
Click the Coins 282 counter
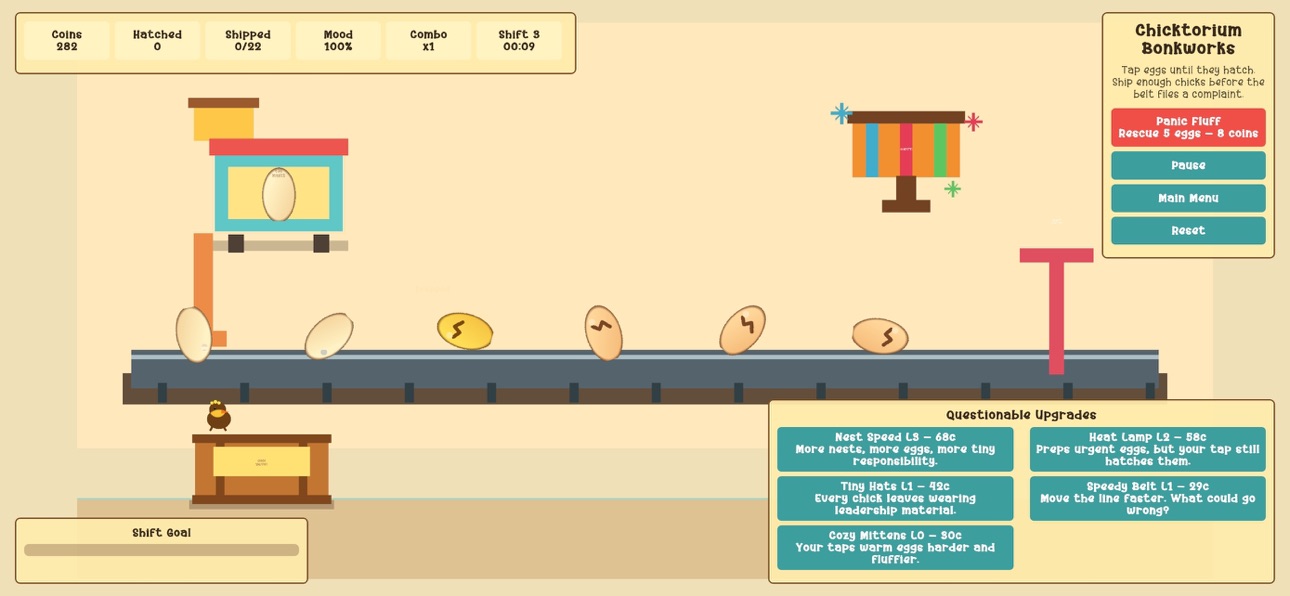[67, 41]
